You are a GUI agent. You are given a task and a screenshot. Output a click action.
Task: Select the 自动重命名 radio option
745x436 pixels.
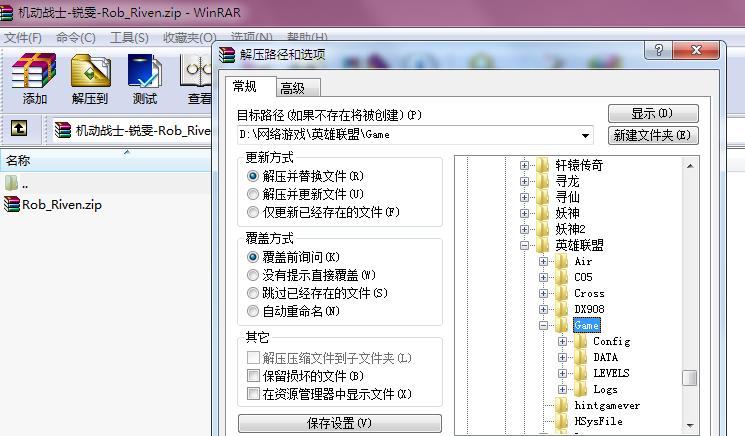coord(253,311)
